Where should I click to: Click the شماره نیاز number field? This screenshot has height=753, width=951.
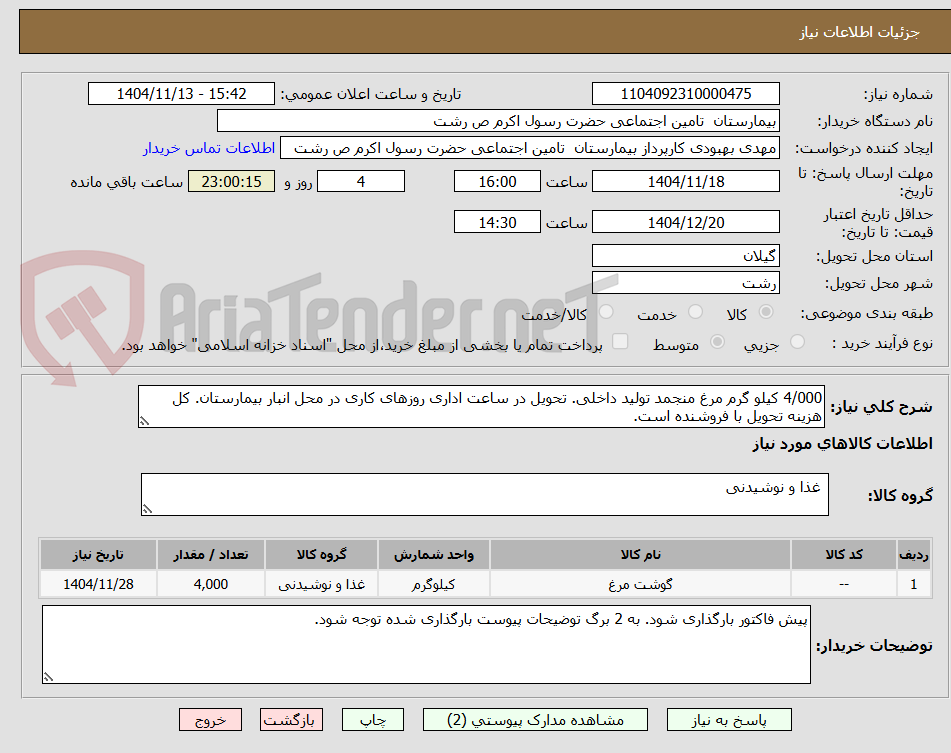coord(685,94)
